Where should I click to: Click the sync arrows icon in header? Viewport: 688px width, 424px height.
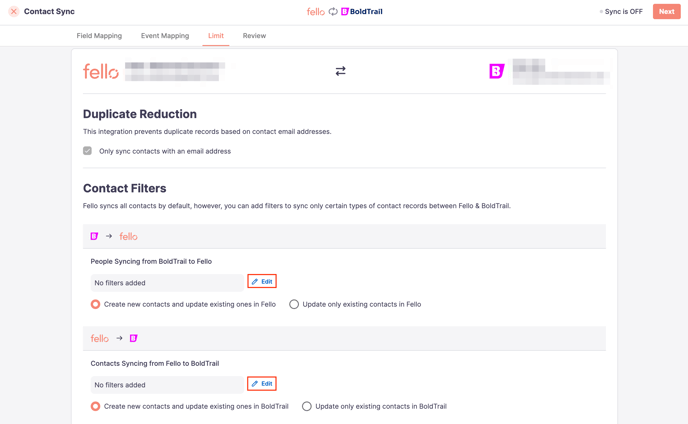(x=333, y=11)
